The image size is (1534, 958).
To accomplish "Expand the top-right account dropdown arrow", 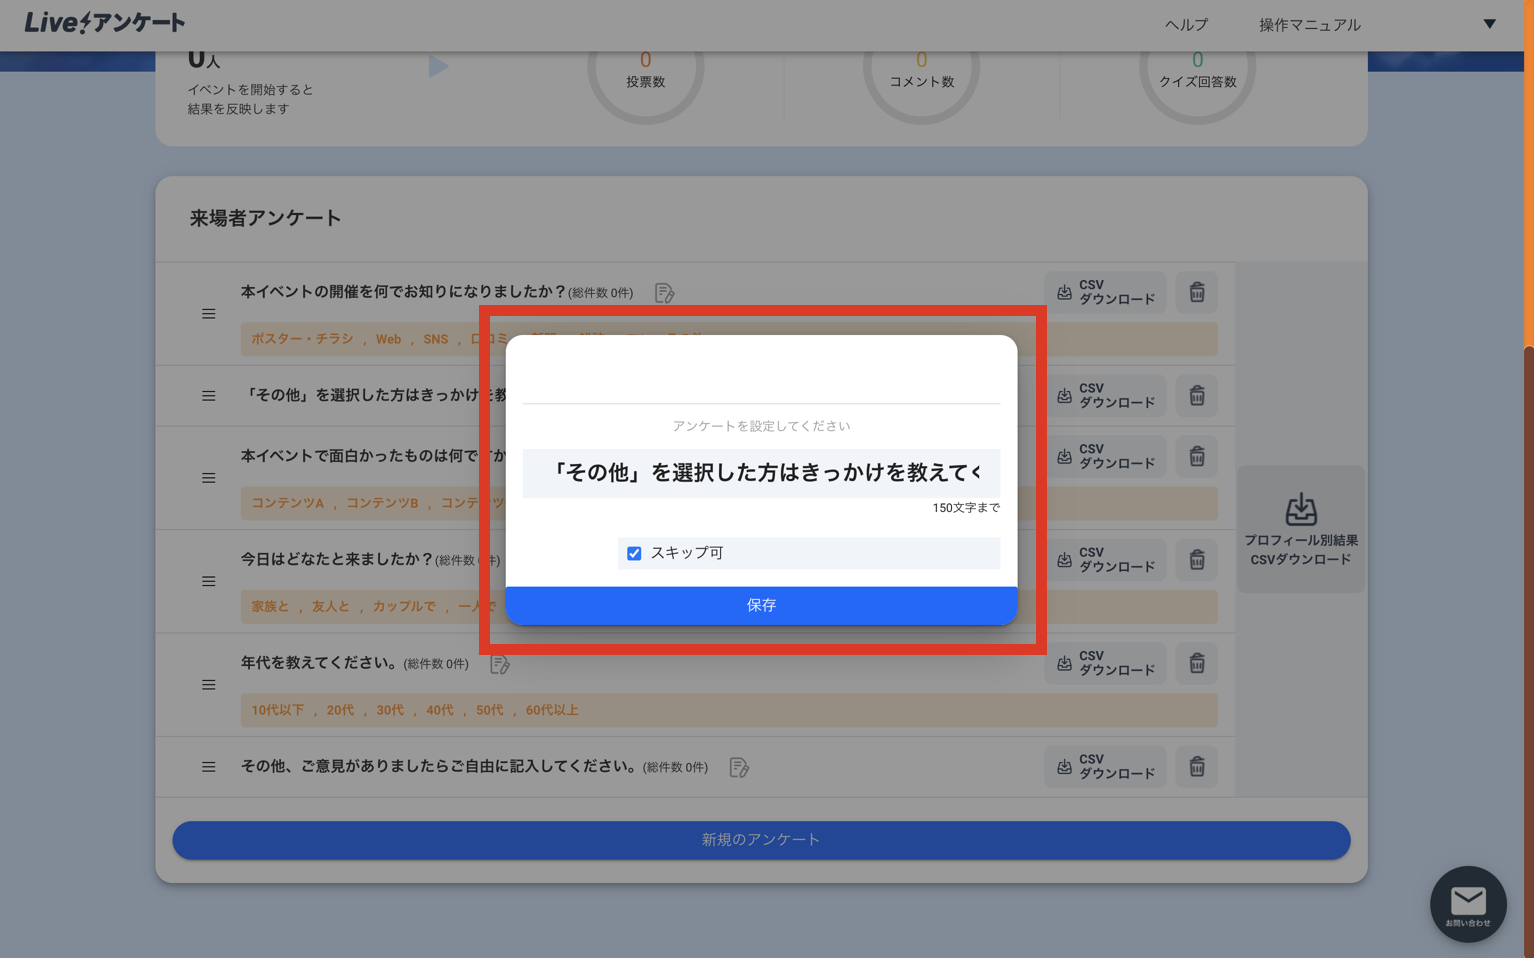I will click(1489, 24).
